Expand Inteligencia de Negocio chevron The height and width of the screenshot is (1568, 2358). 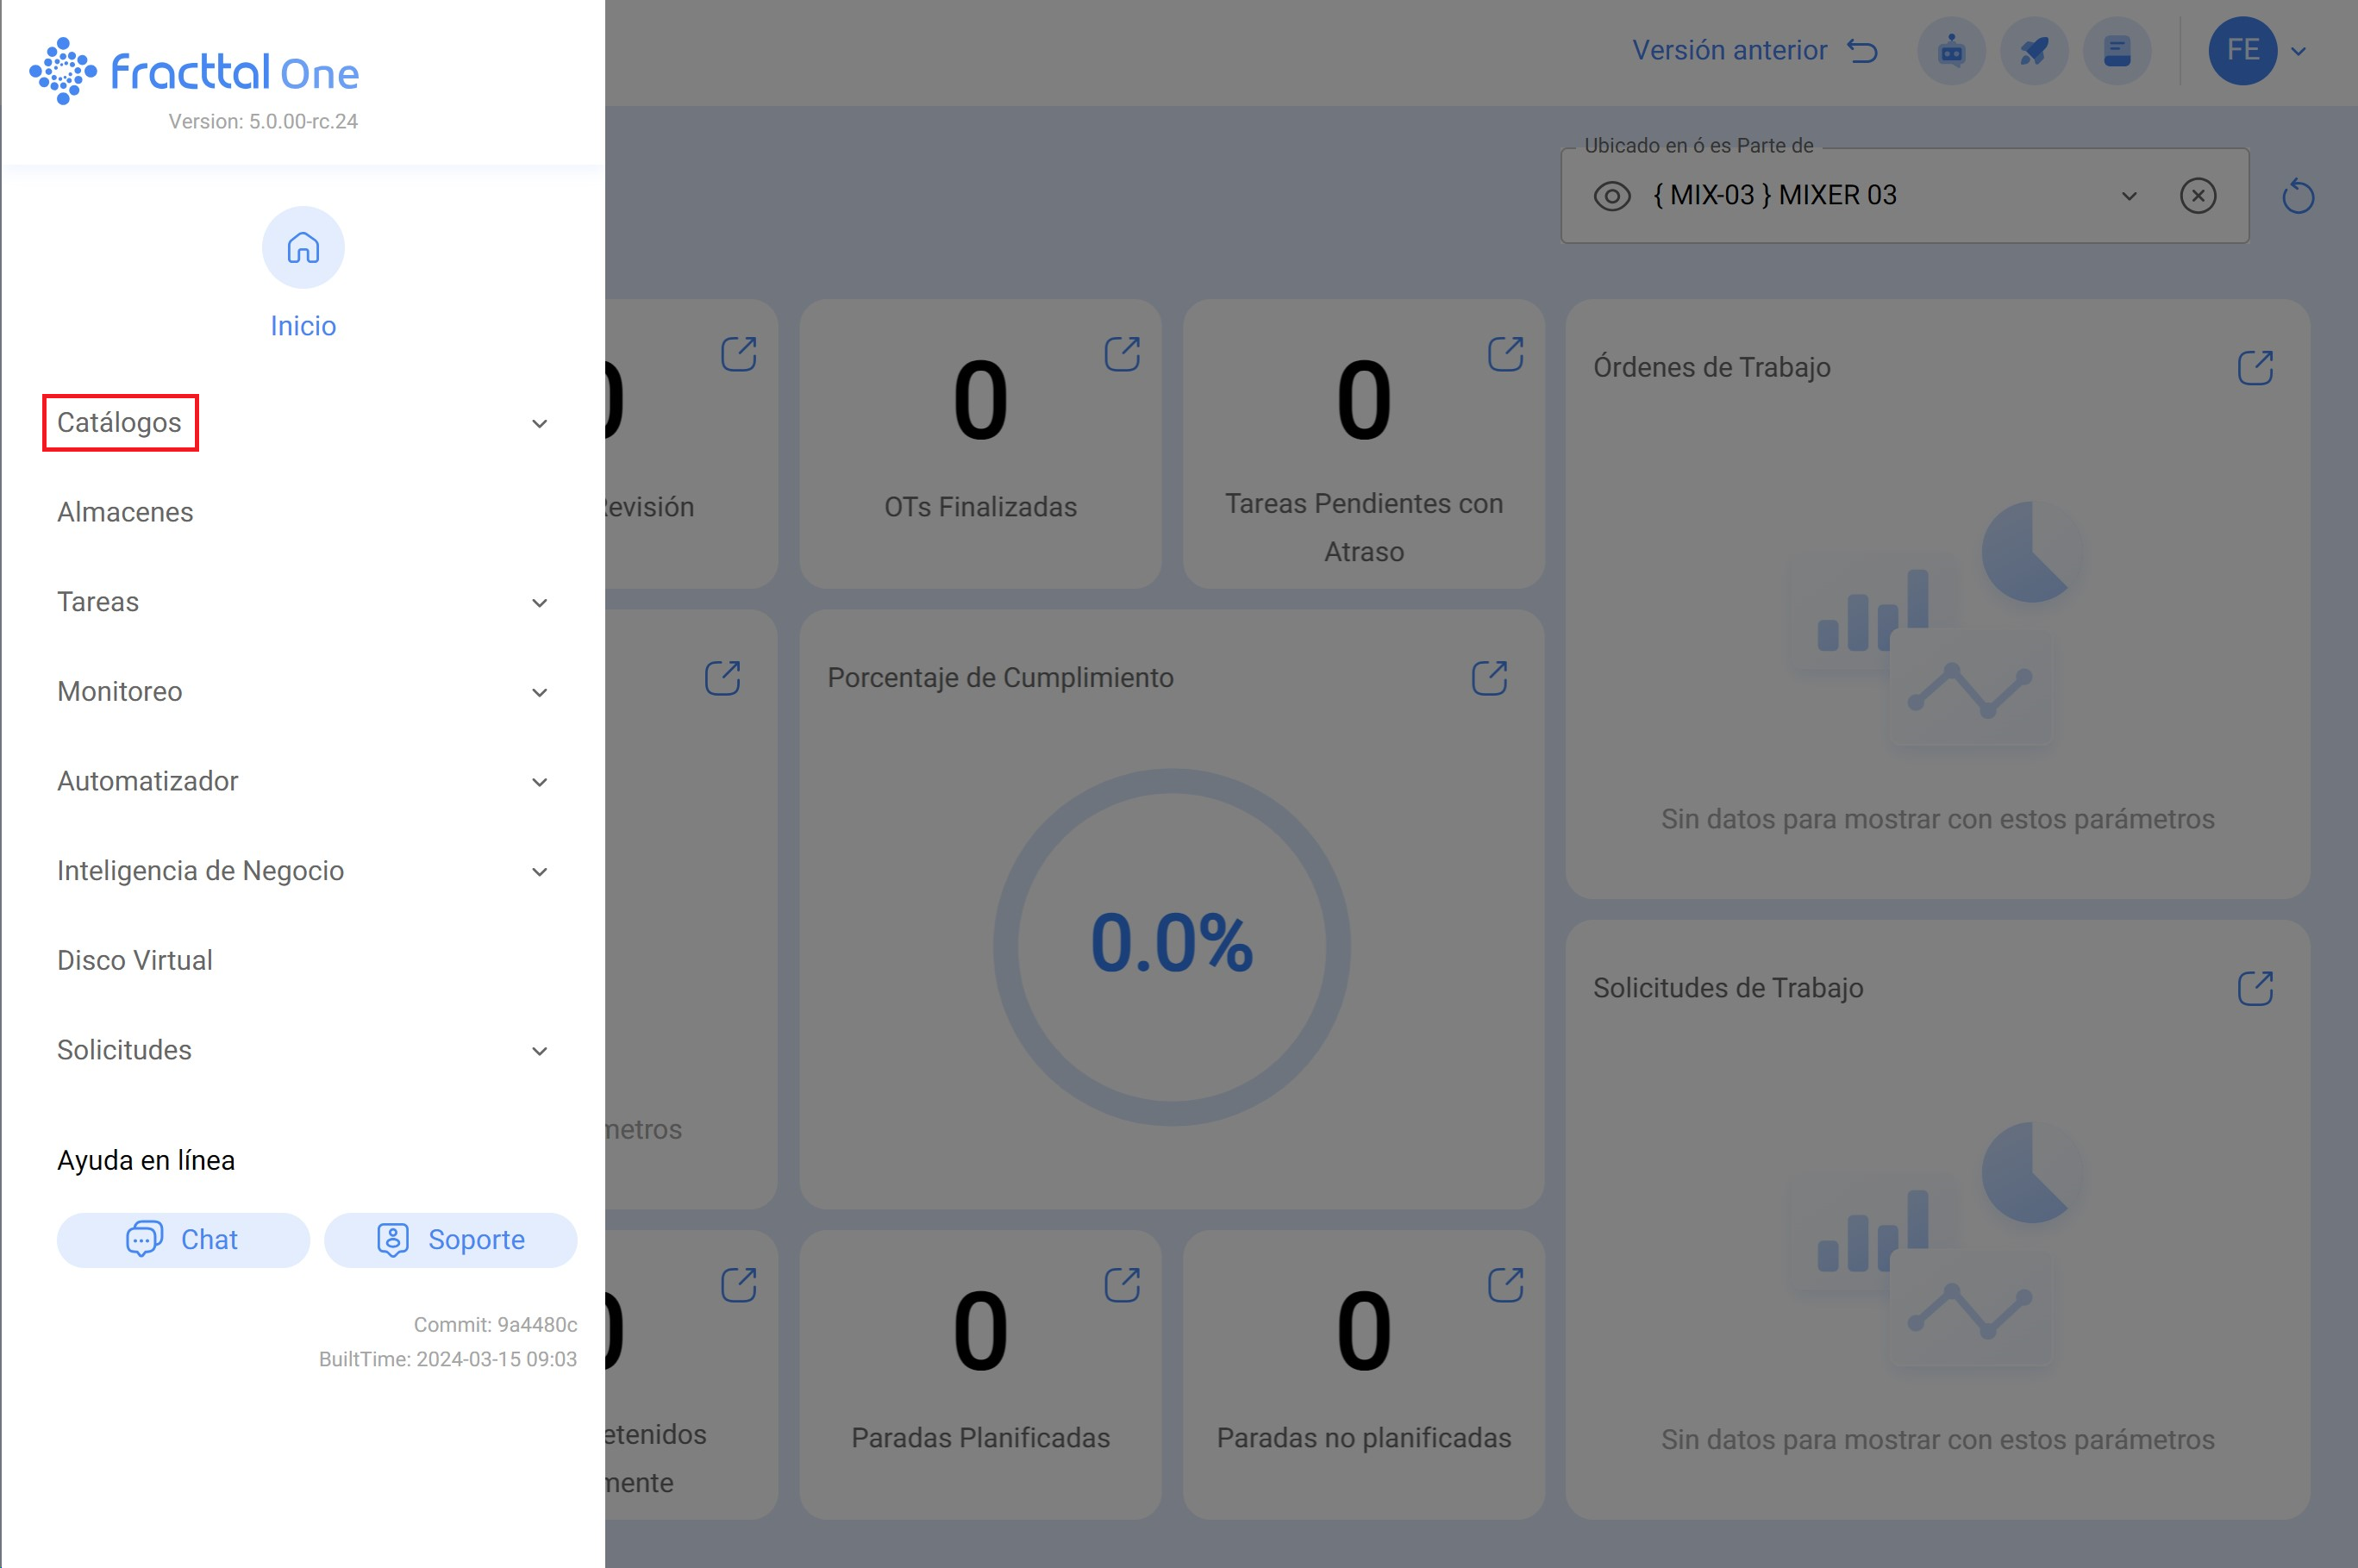tap(539, 872)
